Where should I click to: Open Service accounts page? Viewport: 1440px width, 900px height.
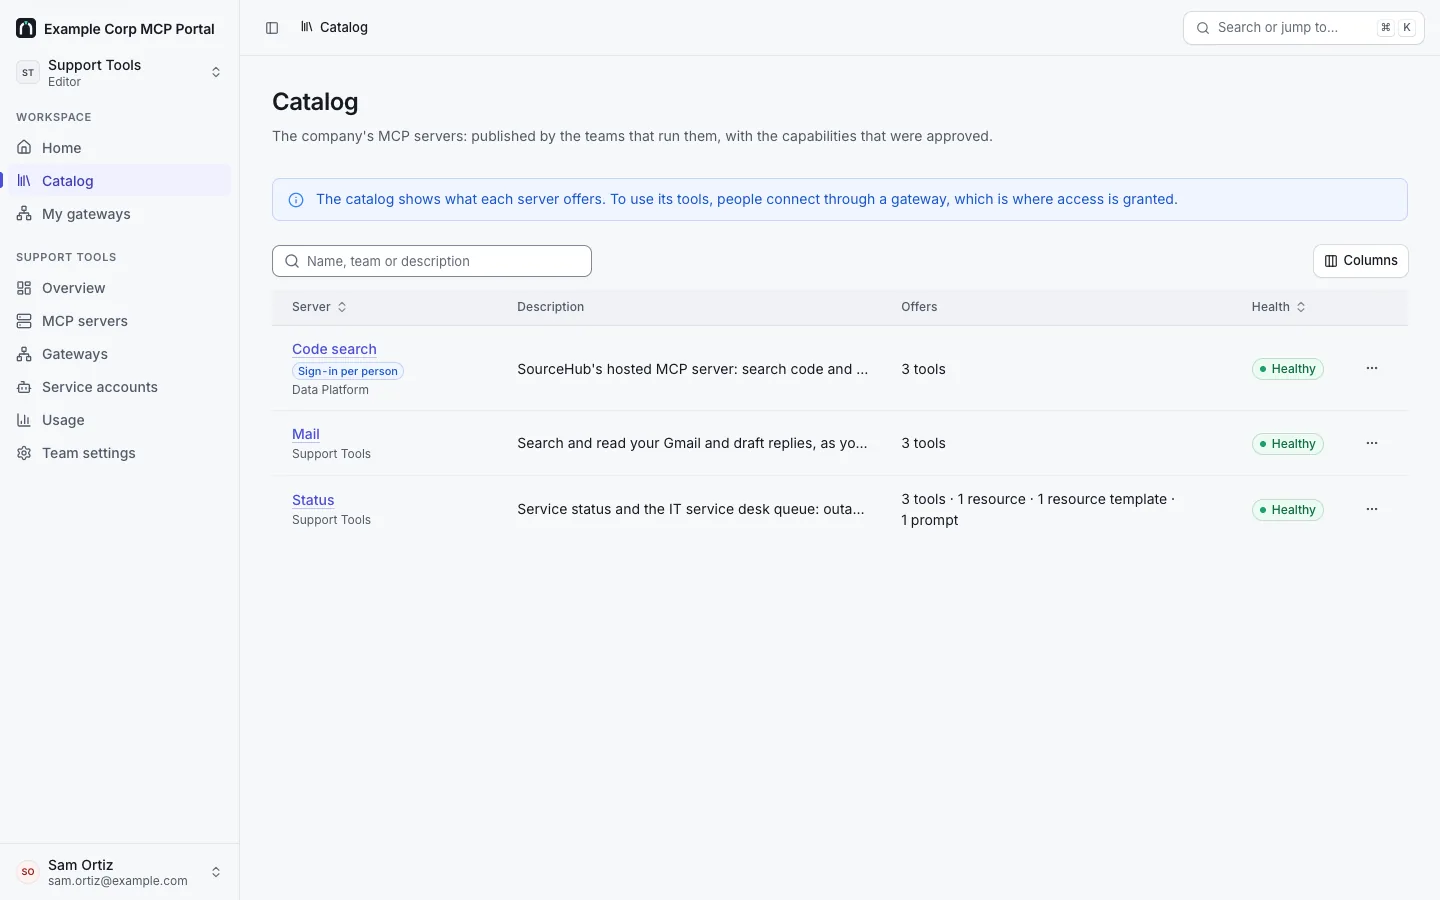point(119,387)
